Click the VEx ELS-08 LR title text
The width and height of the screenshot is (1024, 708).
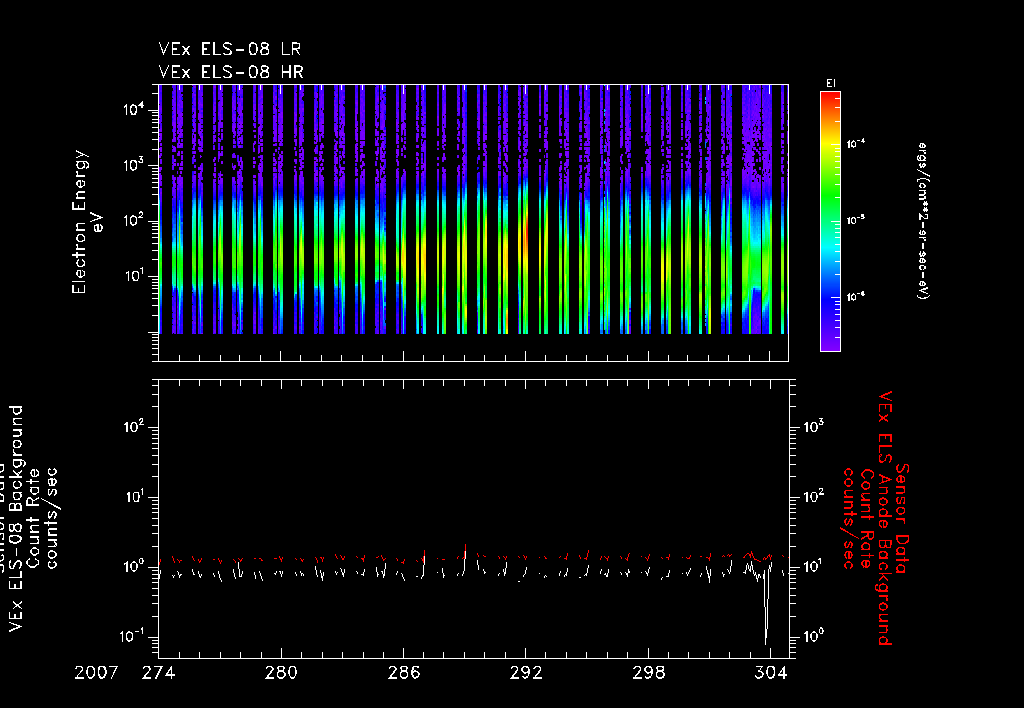click(x=231, y=49)
